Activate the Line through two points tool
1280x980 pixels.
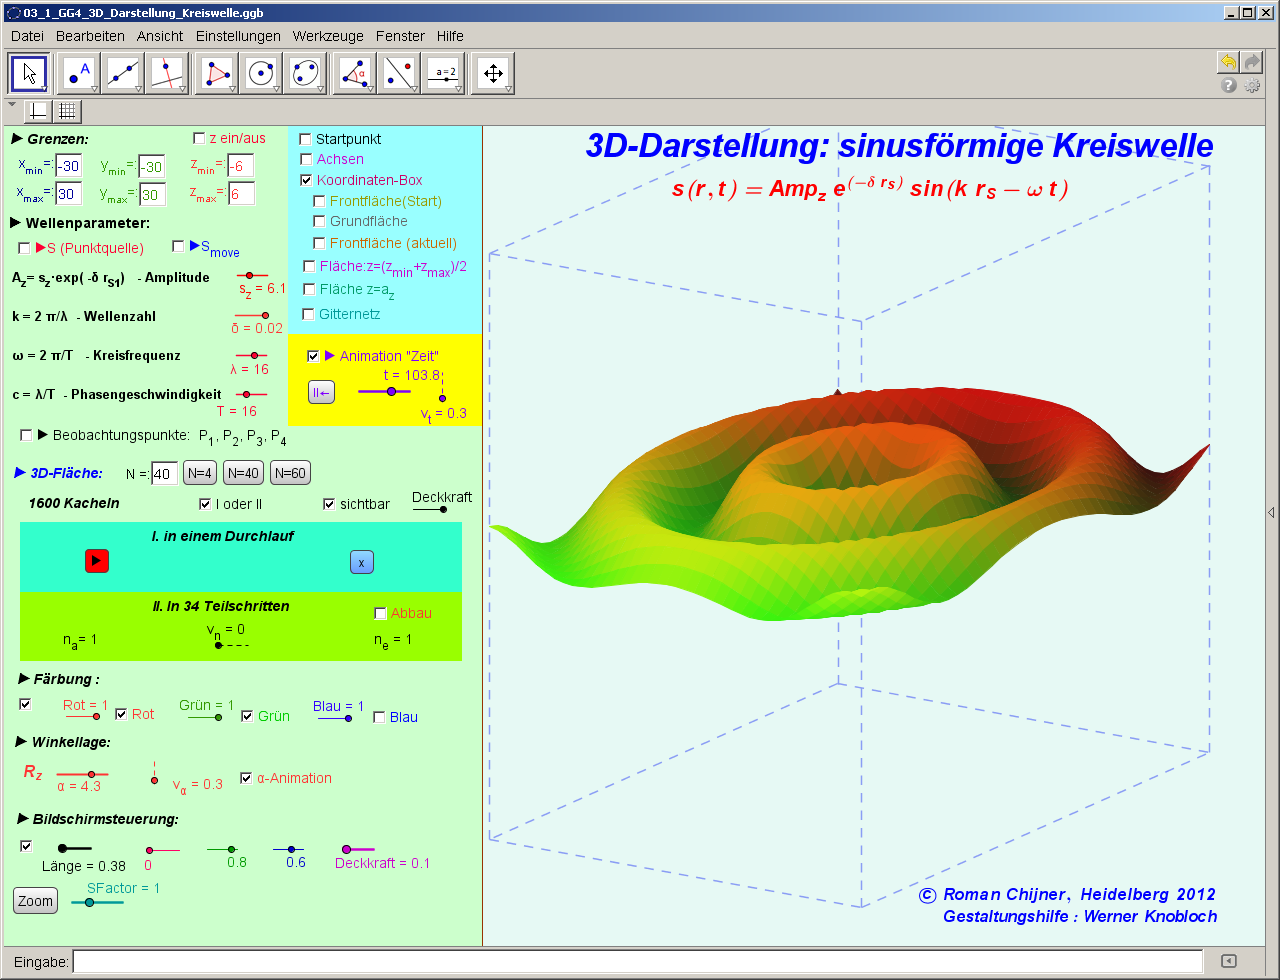point(122,73)
